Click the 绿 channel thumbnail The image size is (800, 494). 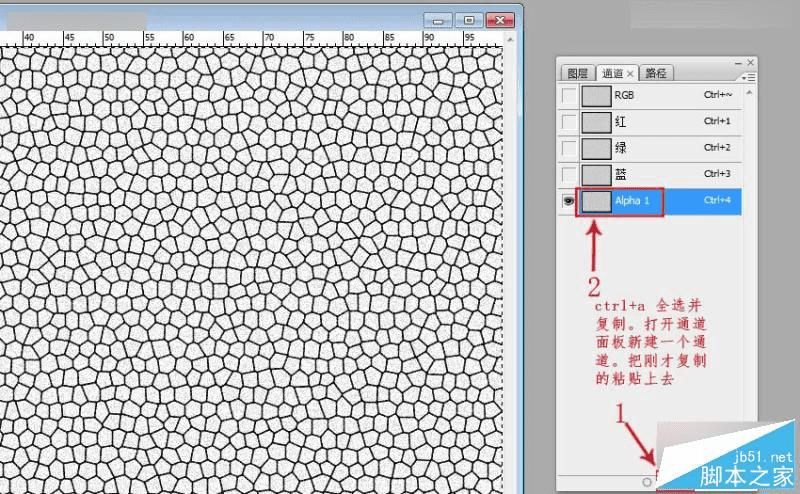tap(596, 149)
